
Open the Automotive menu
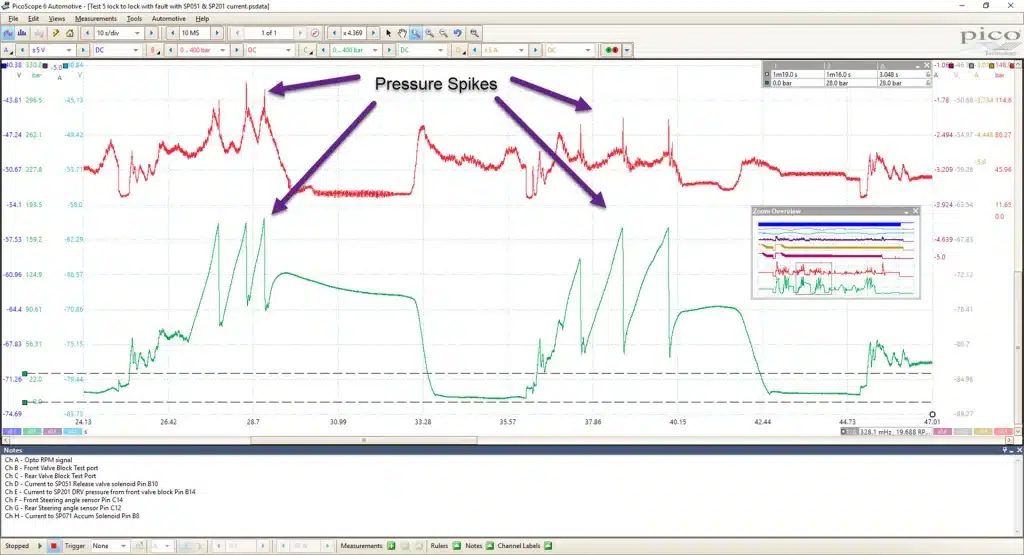tap(168, 19)
